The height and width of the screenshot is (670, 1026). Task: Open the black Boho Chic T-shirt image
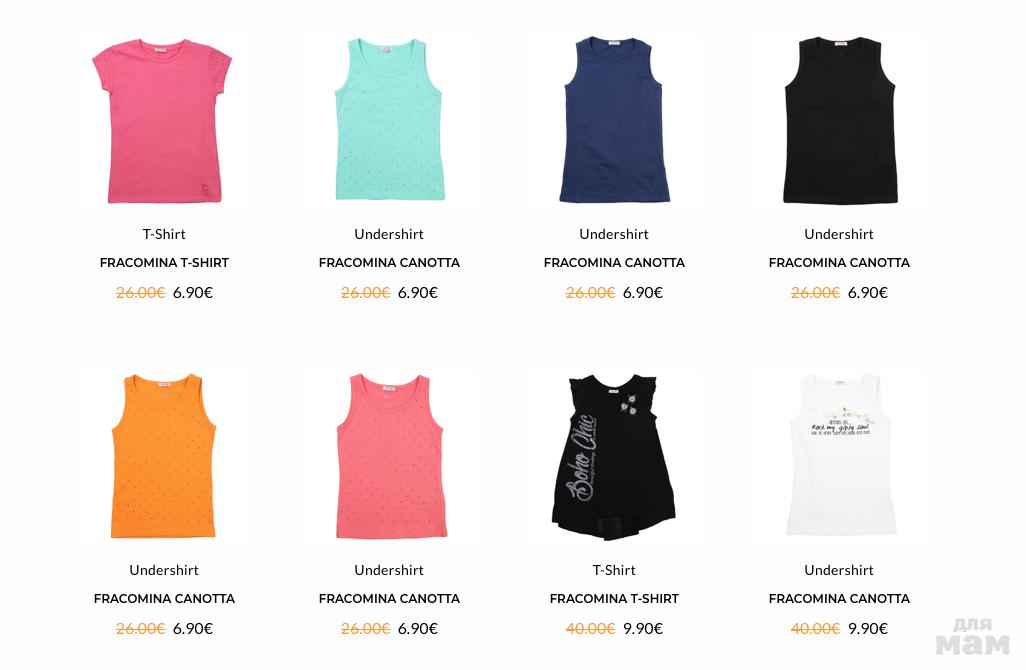614,457
